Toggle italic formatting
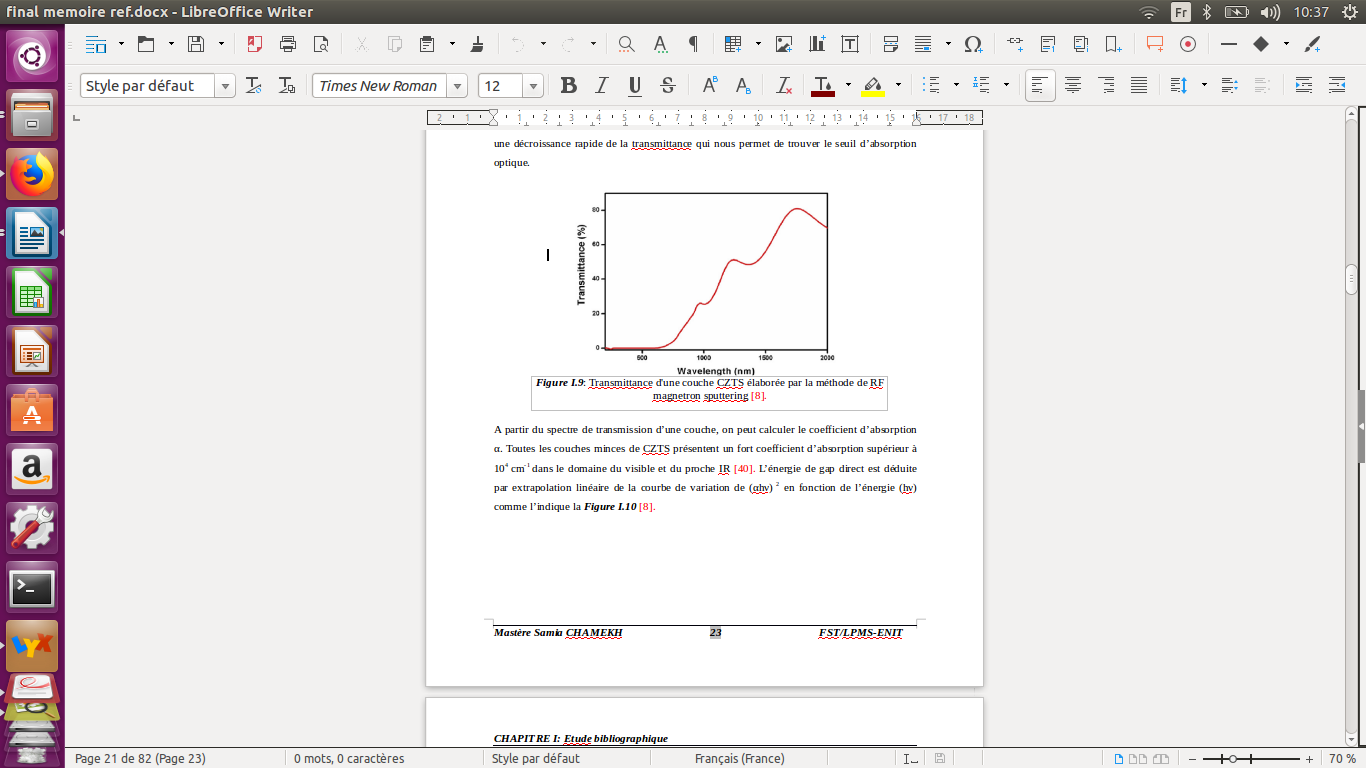 (601, 85)
